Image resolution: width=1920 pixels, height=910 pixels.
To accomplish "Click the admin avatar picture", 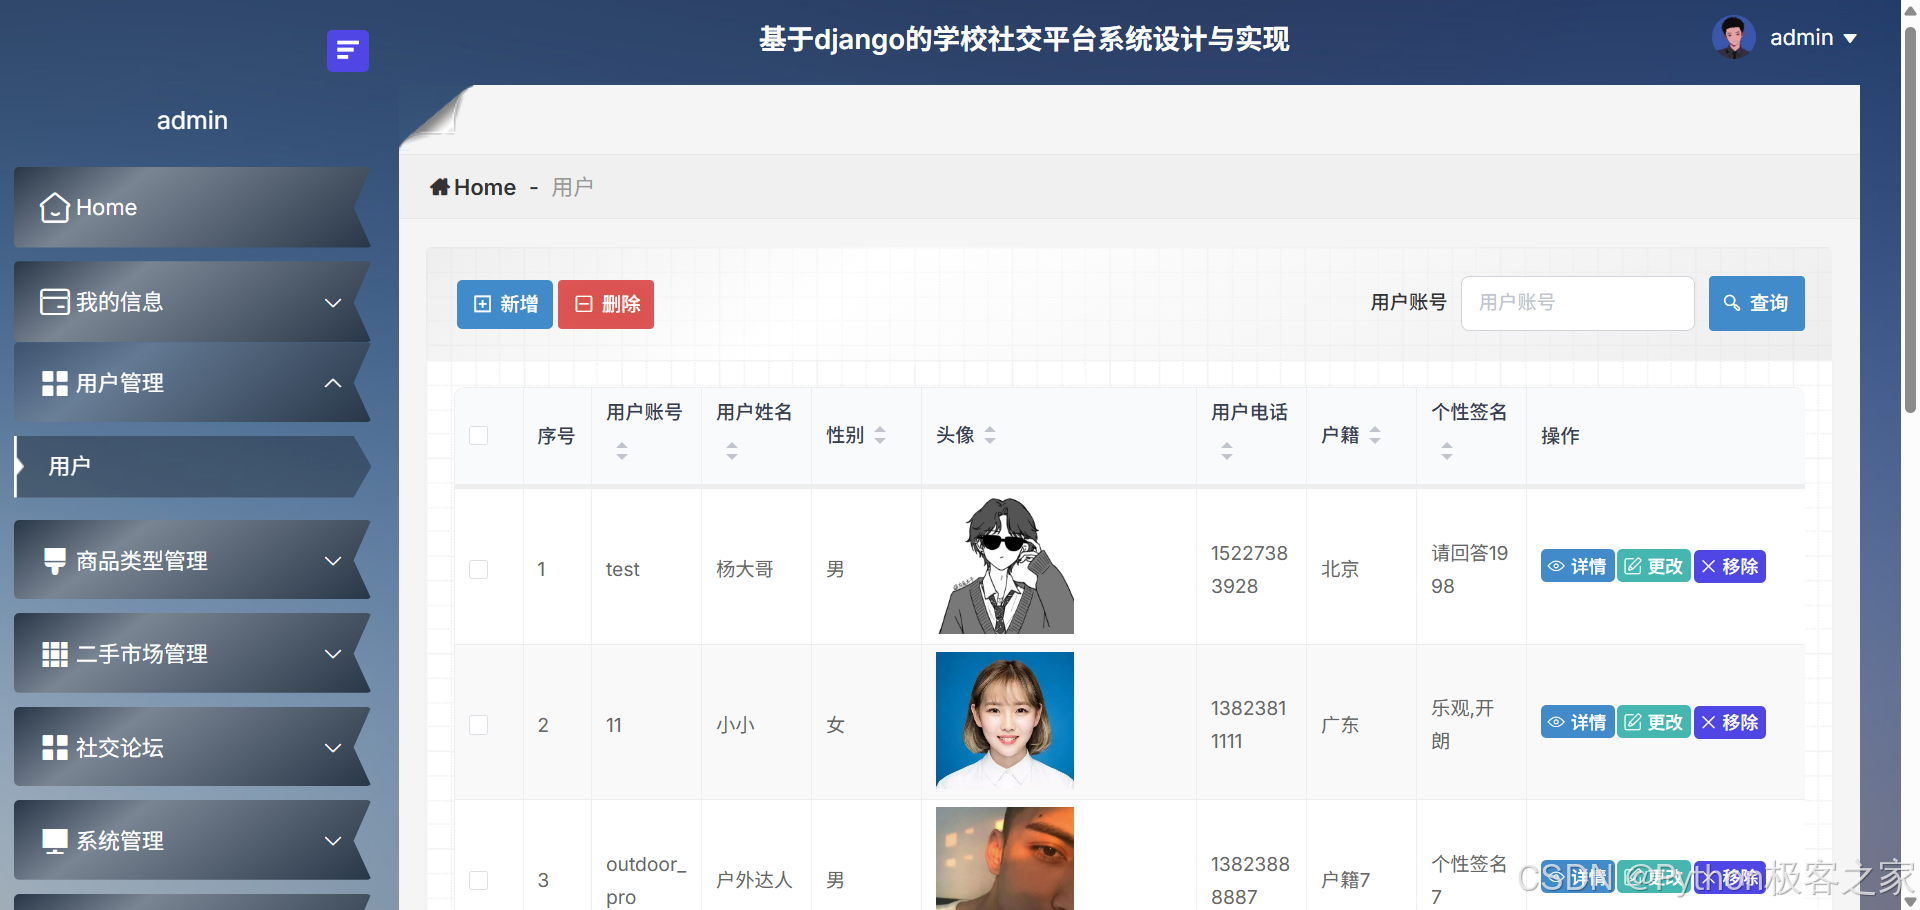I will (x=1734, y=38).
